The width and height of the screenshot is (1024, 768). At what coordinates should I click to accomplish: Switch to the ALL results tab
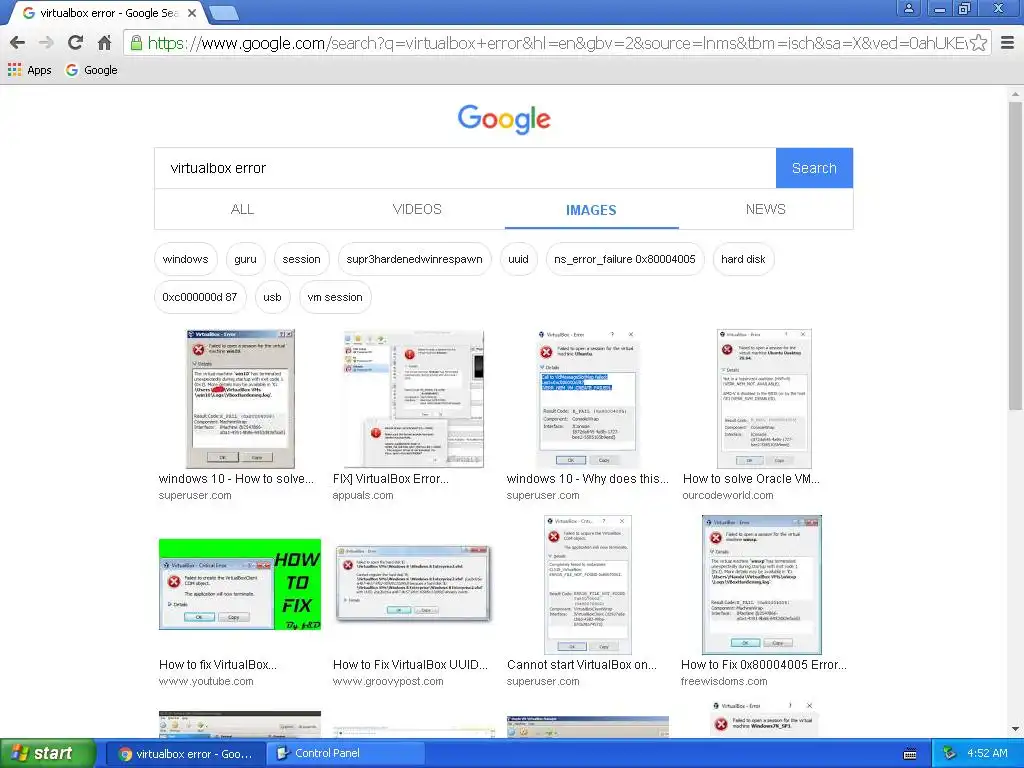coord(242,210)
